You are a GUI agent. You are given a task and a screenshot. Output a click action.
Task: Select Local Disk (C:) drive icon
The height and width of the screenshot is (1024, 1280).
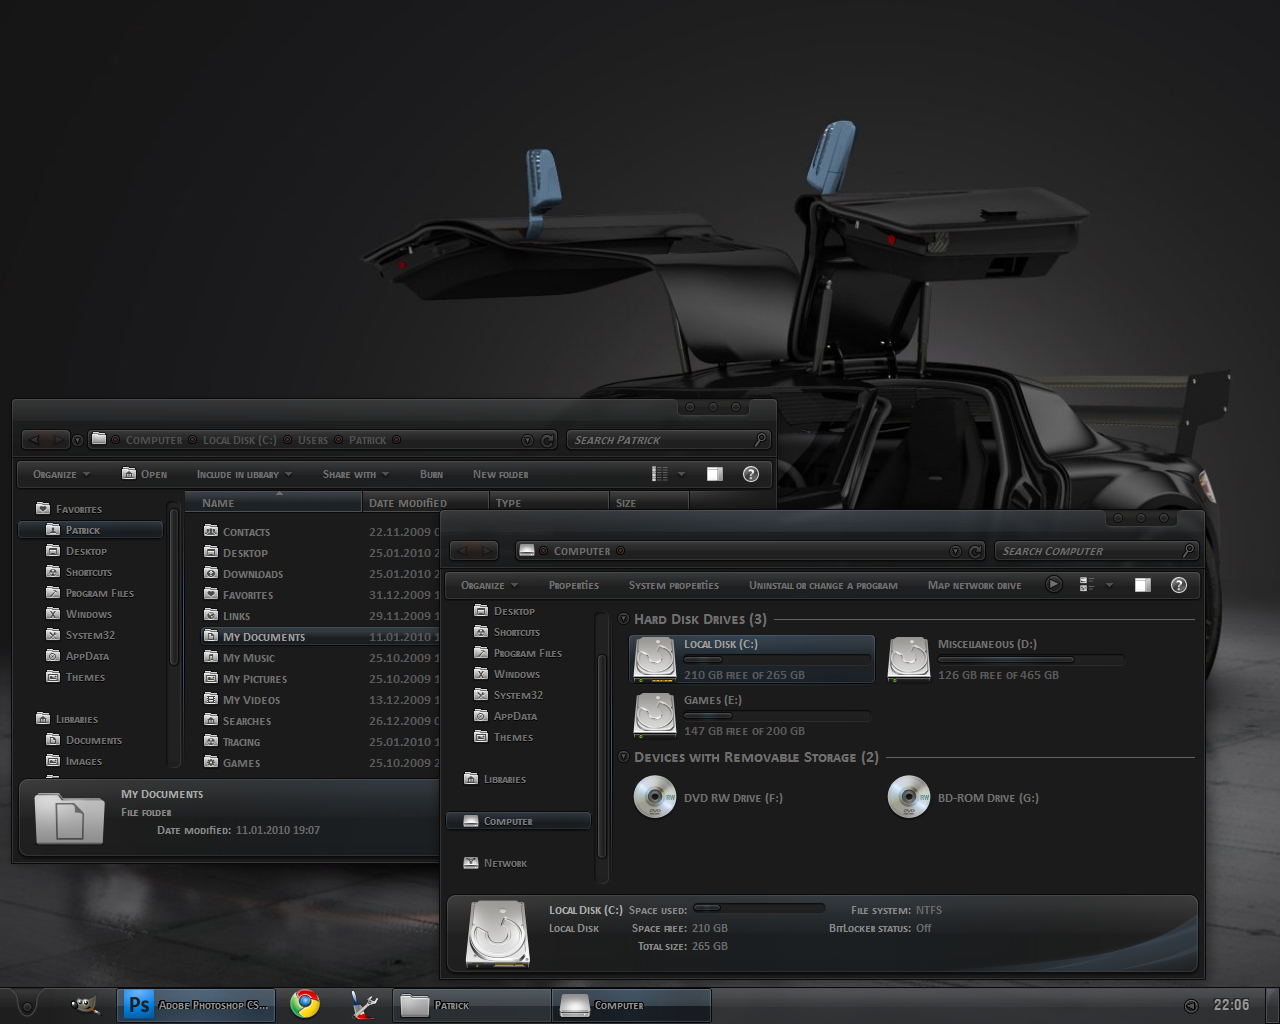655,659
